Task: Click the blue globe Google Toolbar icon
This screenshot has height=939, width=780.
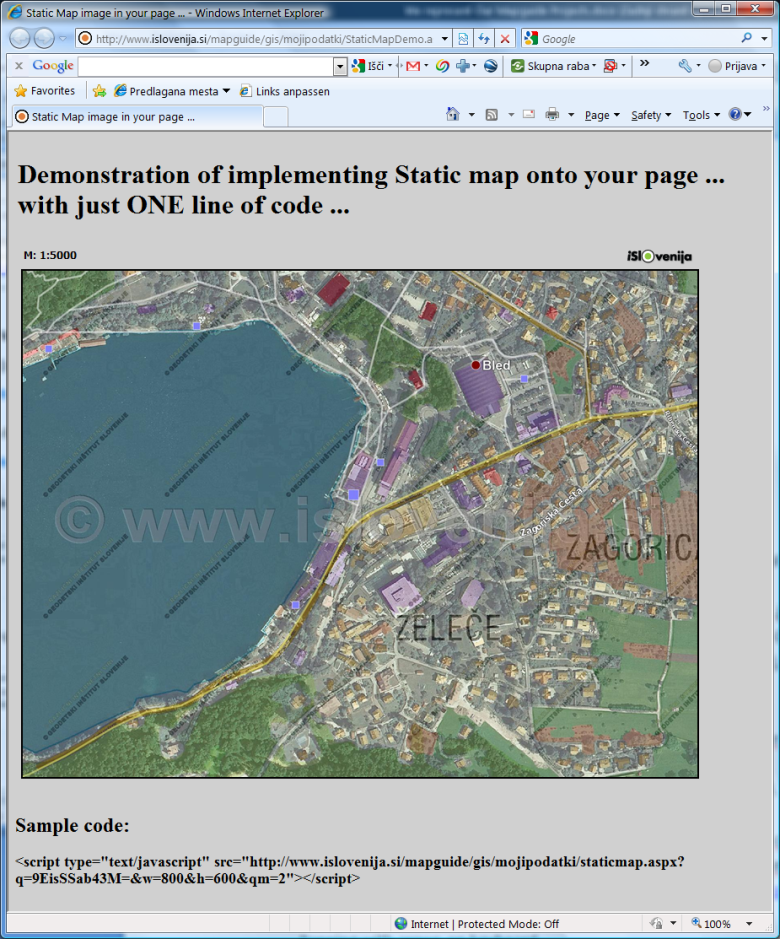Action: point(491,66)
